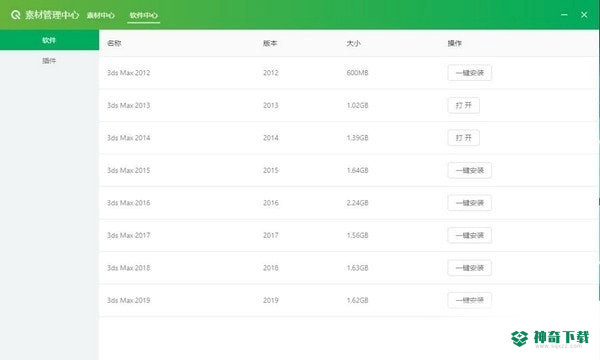Click the version cell reading 2012
The image size is (600, 360).
[271, 73]
